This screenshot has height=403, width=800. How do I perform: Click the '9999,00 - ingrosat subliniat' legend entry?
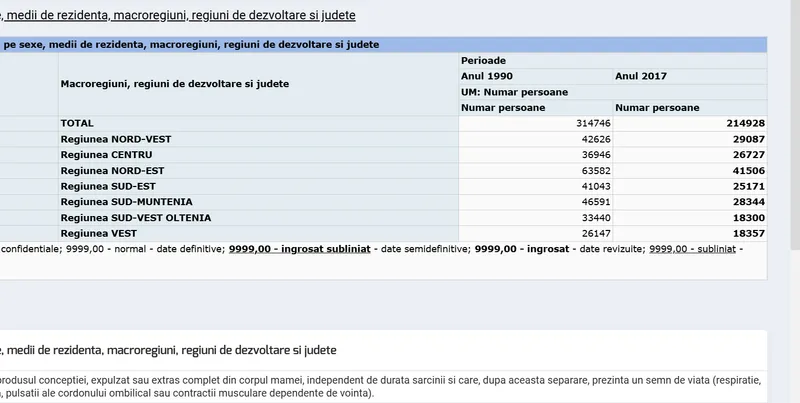click(x=300, y=249)
